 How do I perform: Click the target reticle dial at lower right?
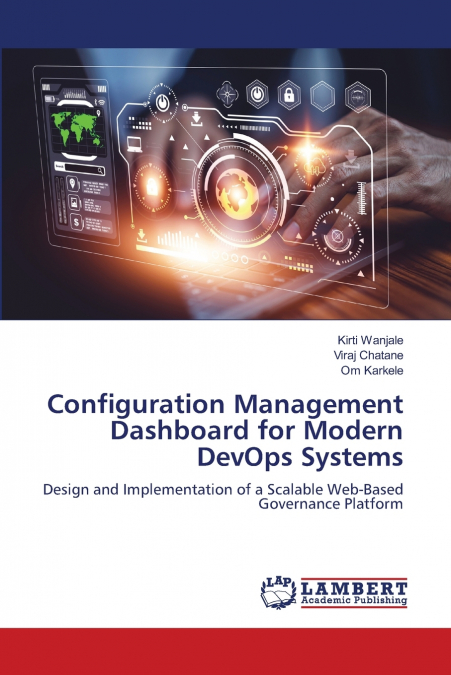[338, 236]
